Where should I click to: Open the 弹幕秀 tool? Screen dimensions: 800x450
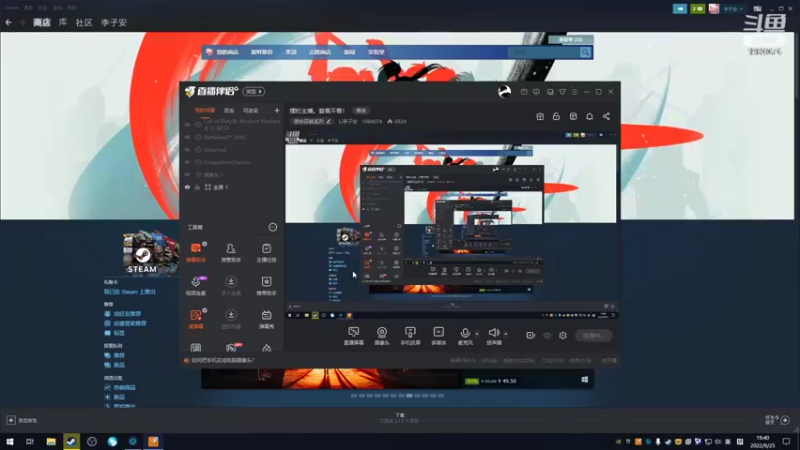click(266, 319)
